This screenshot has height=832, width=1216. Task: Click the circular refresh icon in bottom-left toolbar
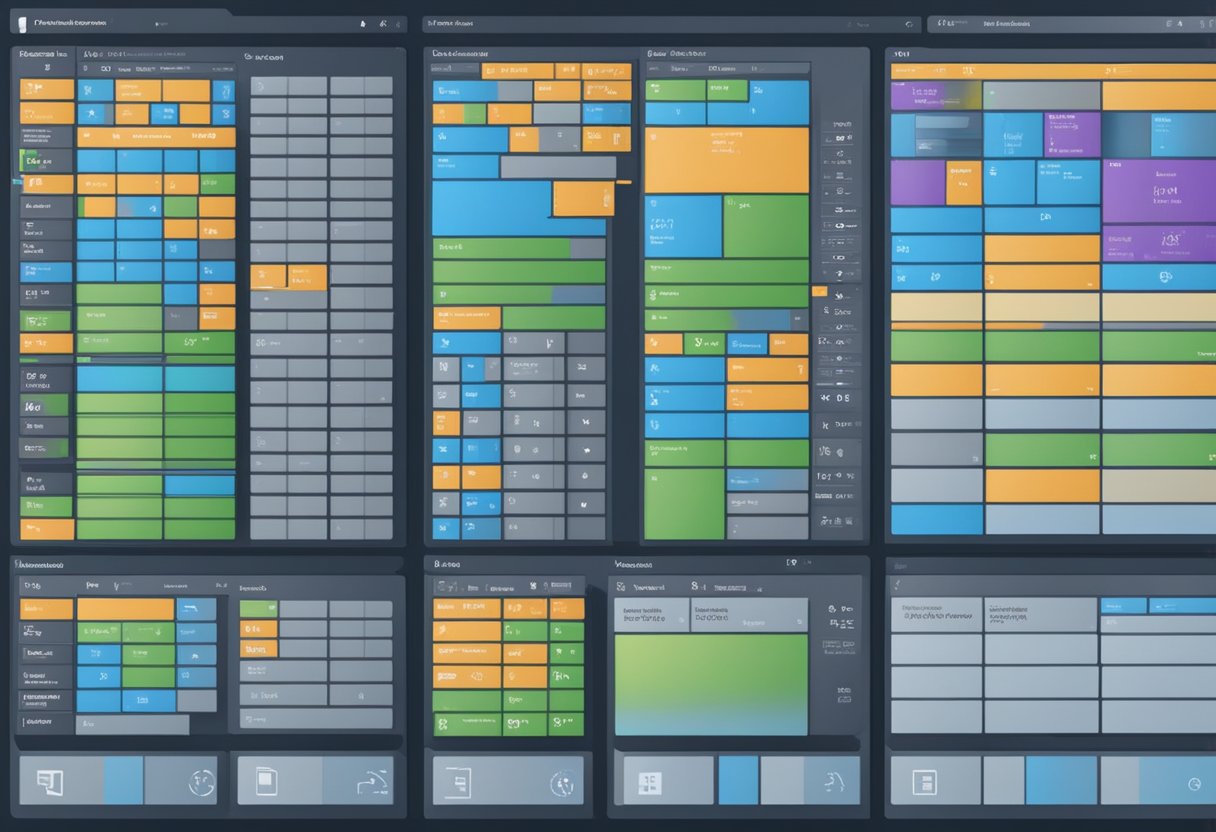(202, 781)
